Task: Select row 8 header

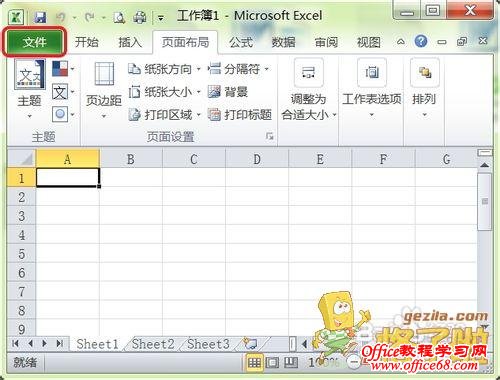Action: click(21, 310)
